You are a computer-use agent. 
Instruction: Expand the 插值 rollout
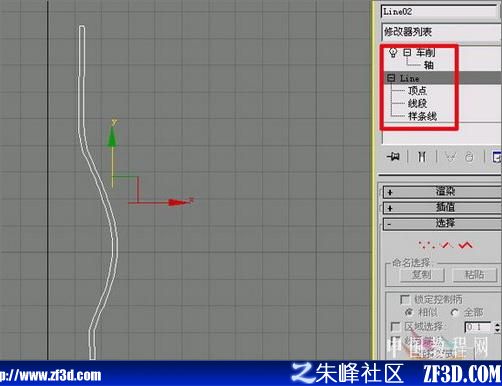tap(442, 208)
